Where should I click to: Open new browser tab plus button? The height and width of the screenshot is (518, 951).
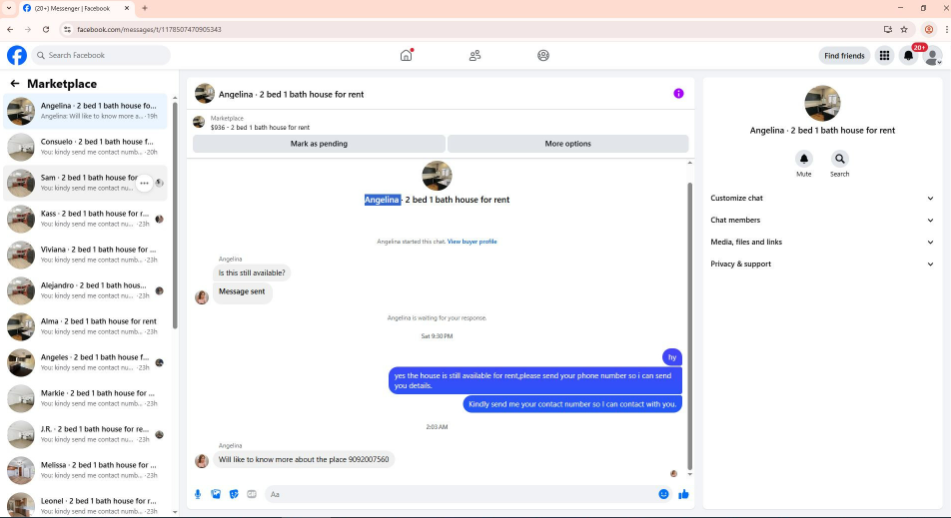pos(144,8)
